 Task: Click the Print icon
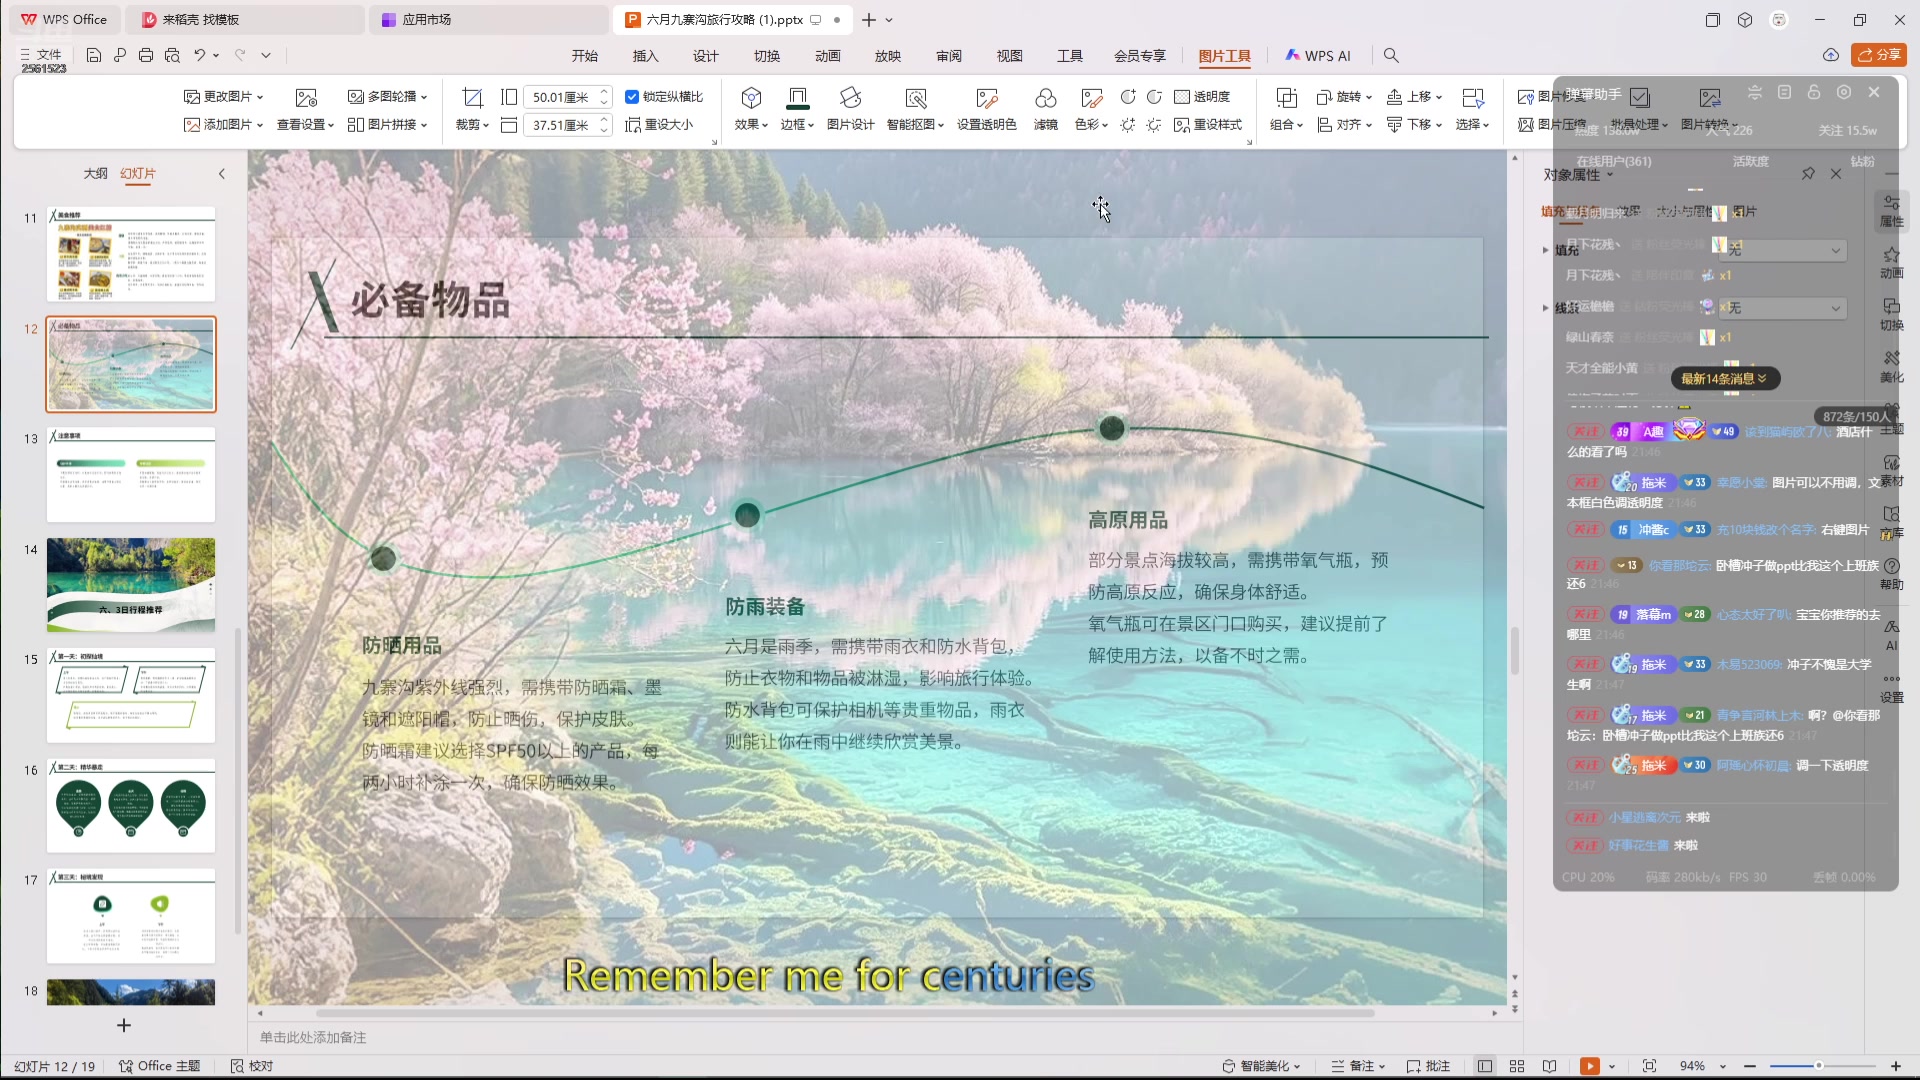(146, 56)
